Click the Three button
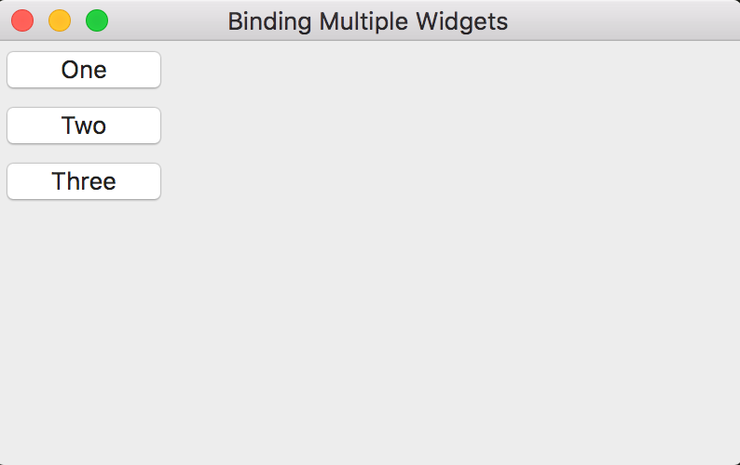 (x=84, y=182)
